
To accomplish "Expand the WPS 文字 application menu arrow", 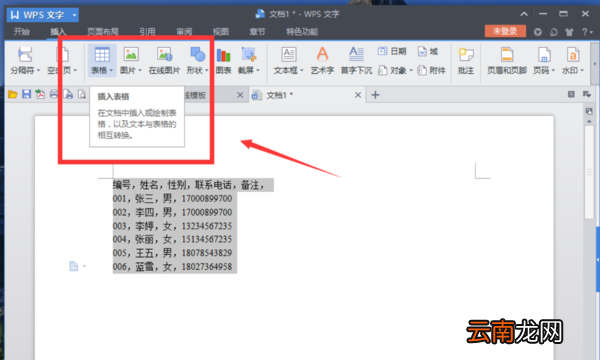I will 74,15.
